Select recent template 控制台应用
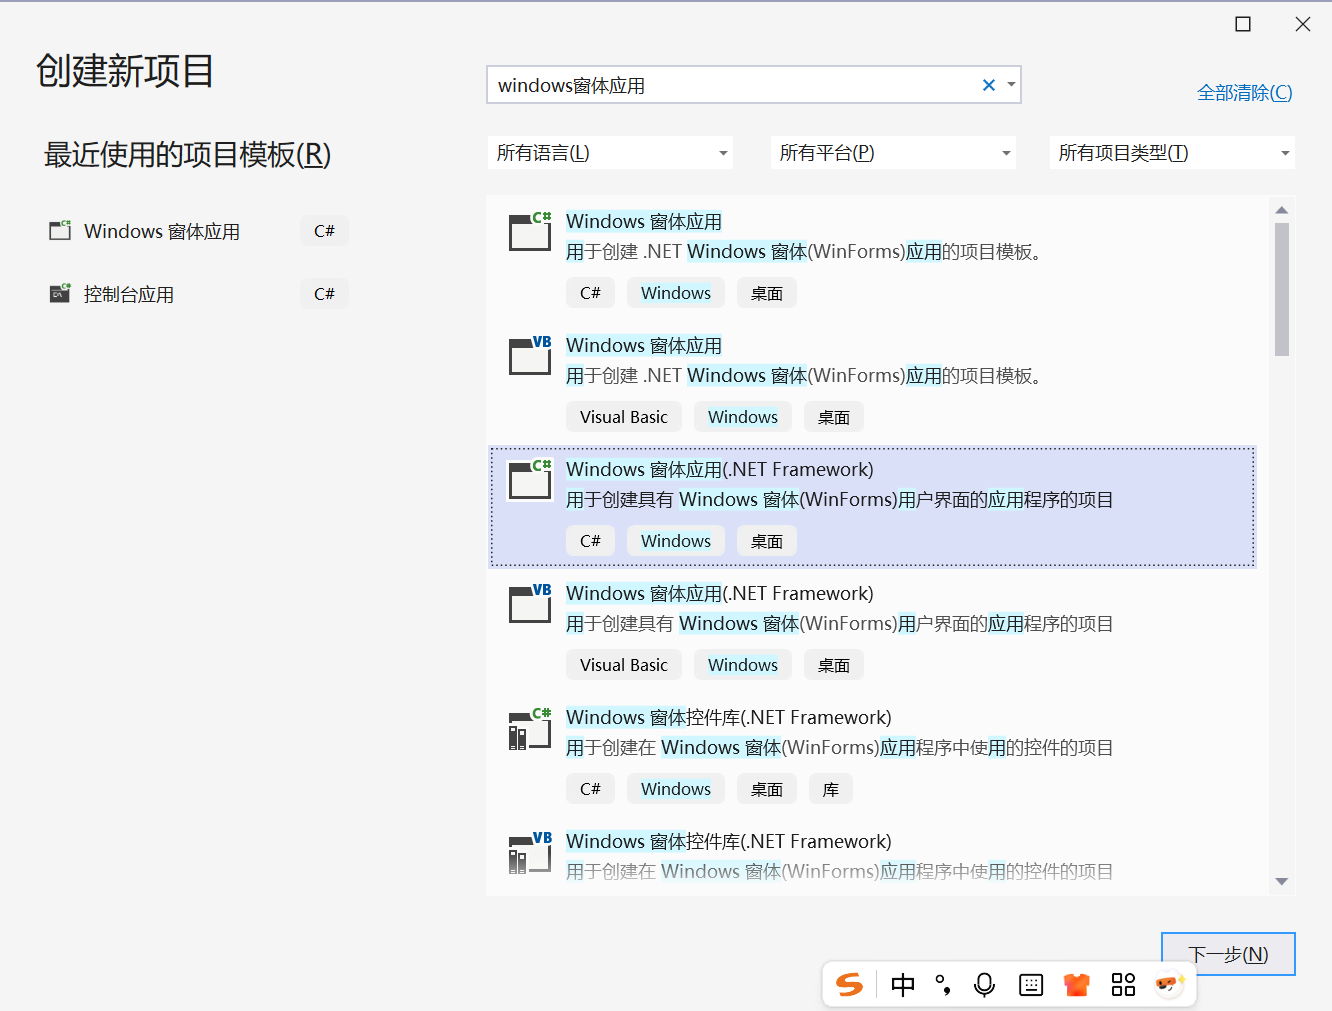Viewport: 1332px width, 1011px height. pos(129,294)
